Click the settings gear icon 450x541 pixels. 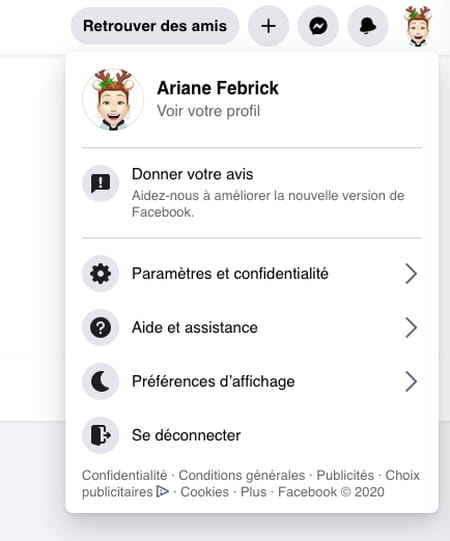(x=100, y=274)
